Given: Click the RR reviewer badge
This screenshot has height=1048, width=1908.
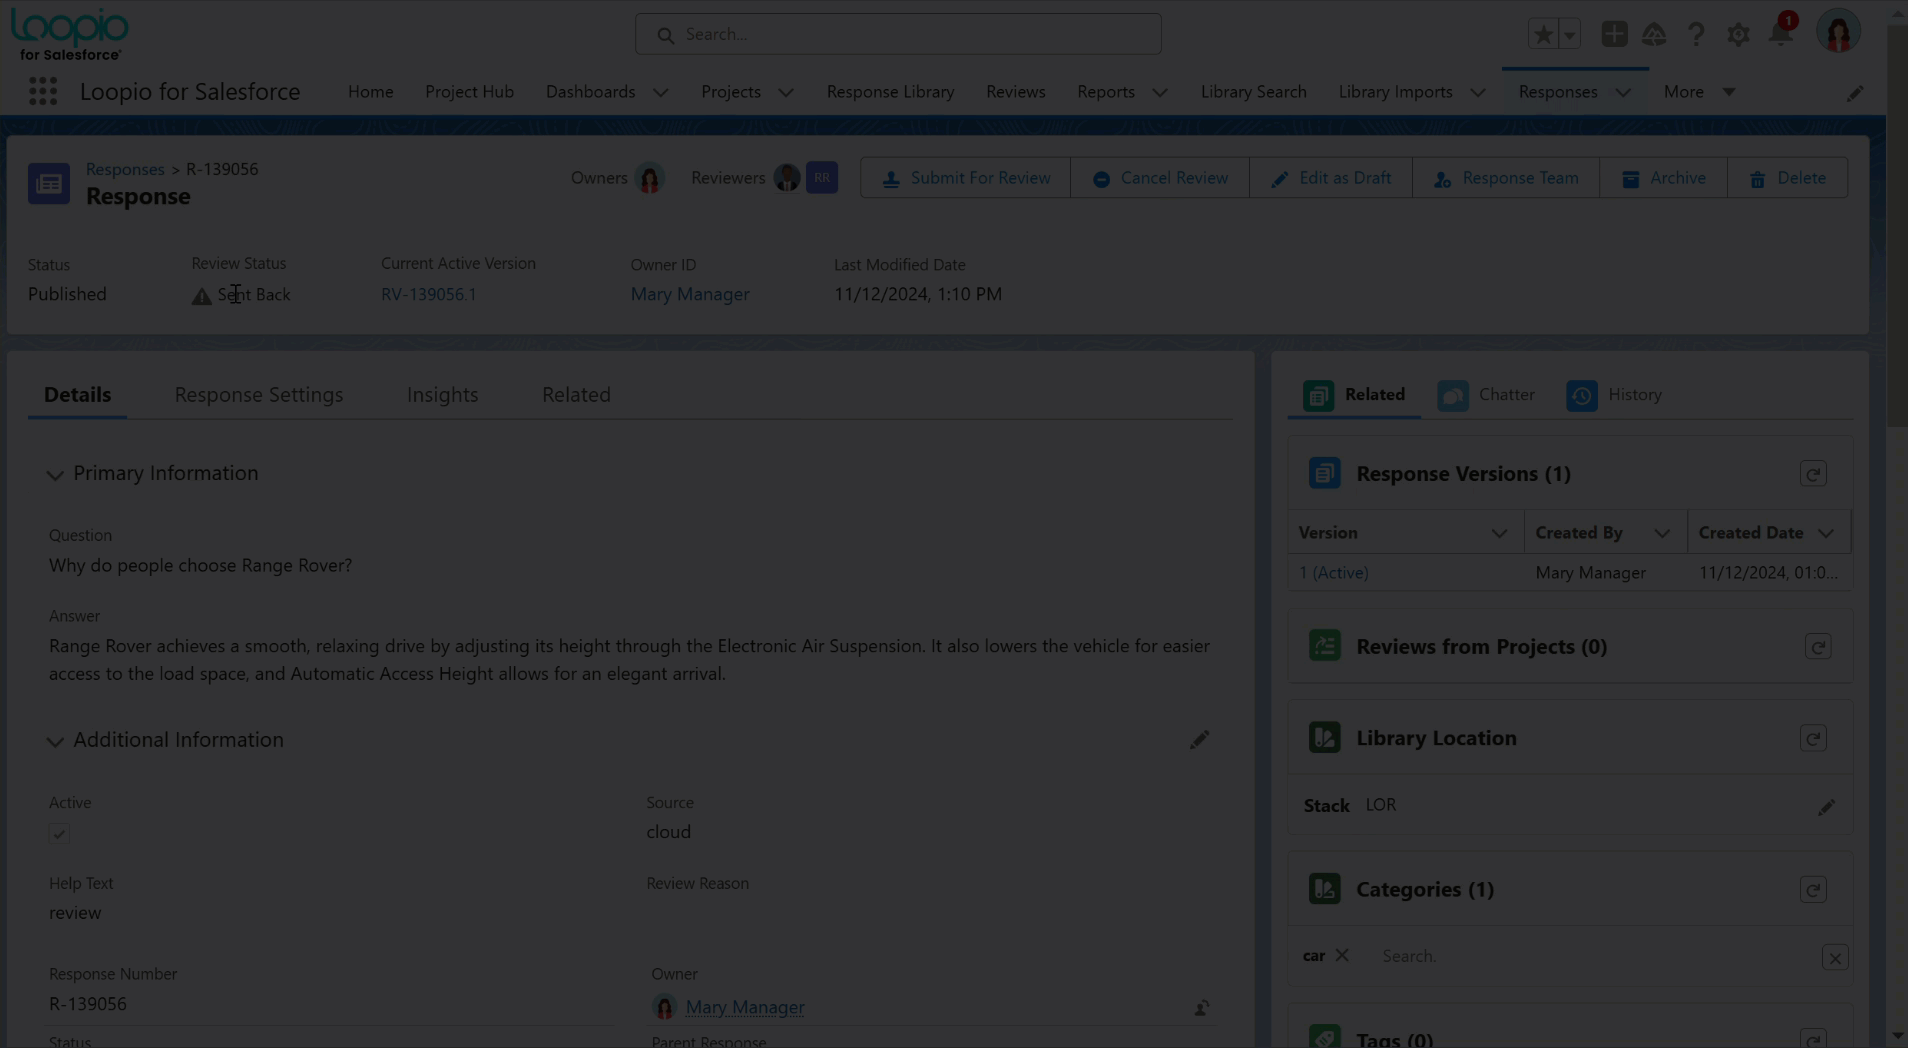Looking at the screenshot, I should [x=822, y=178].
